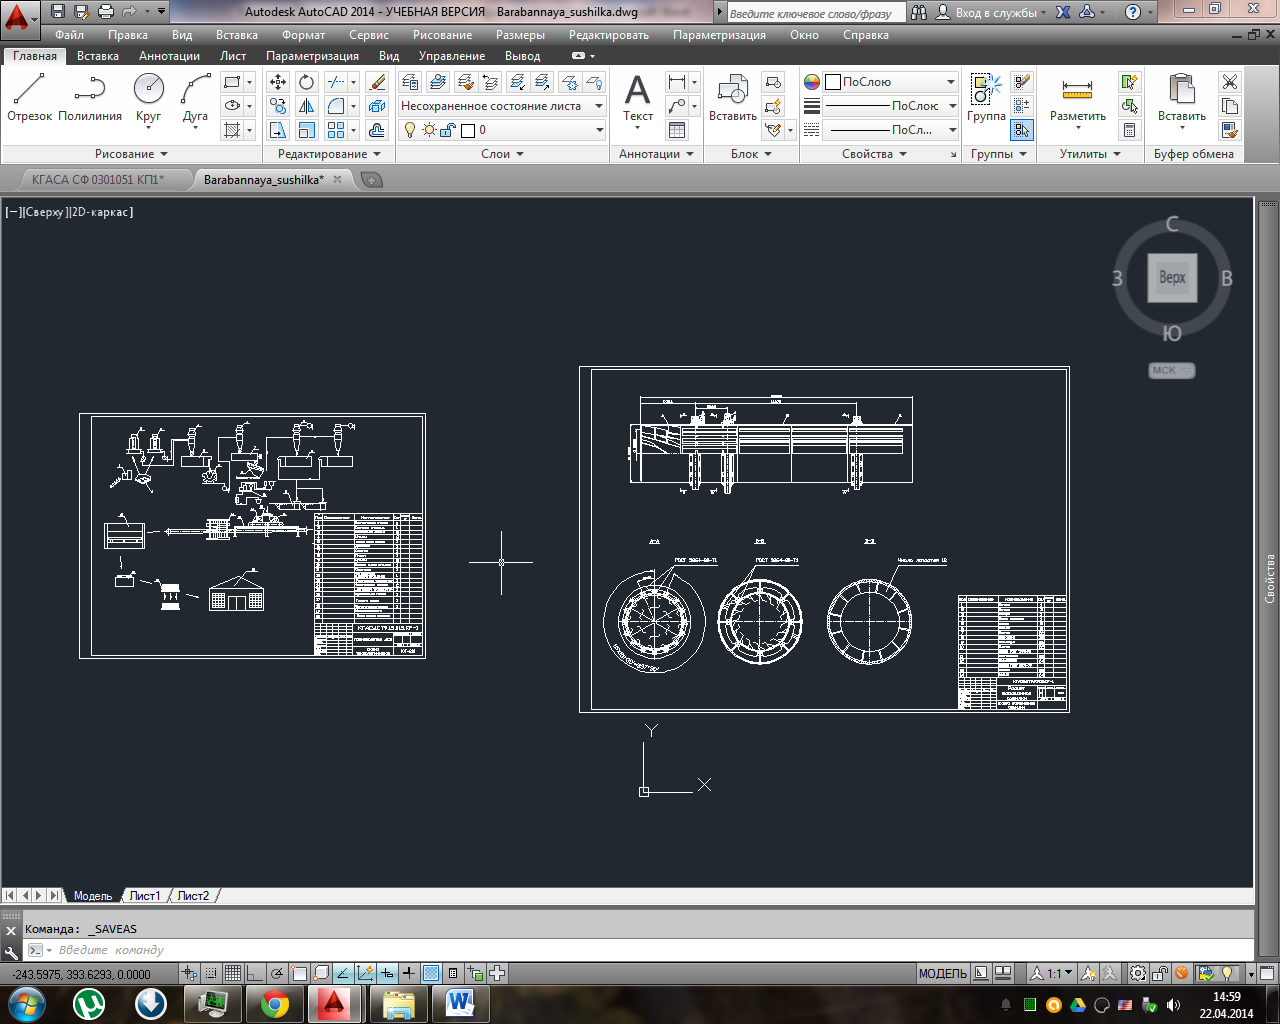Click the Stretch tool icon
Image resolution: width=1280 pixels, height=1024 pixels.
[278, 130]
